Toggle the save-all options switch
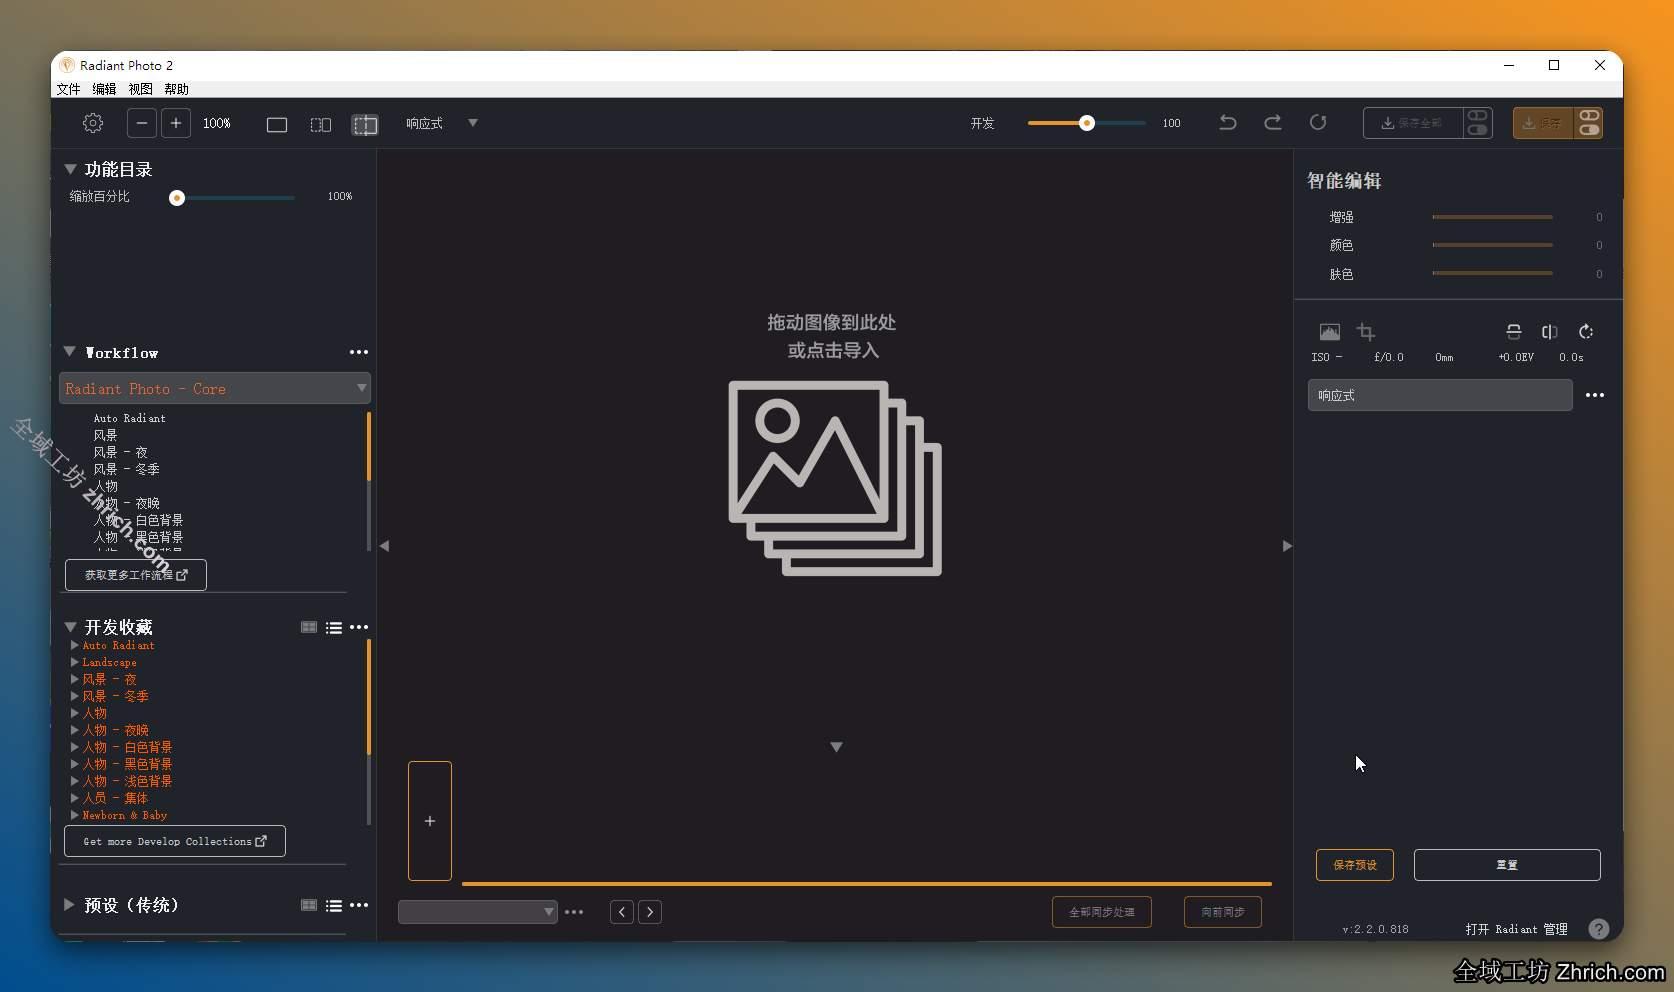Viewport: 1674px width, 992px height. pyautogui.click(x=1477, y=123)
